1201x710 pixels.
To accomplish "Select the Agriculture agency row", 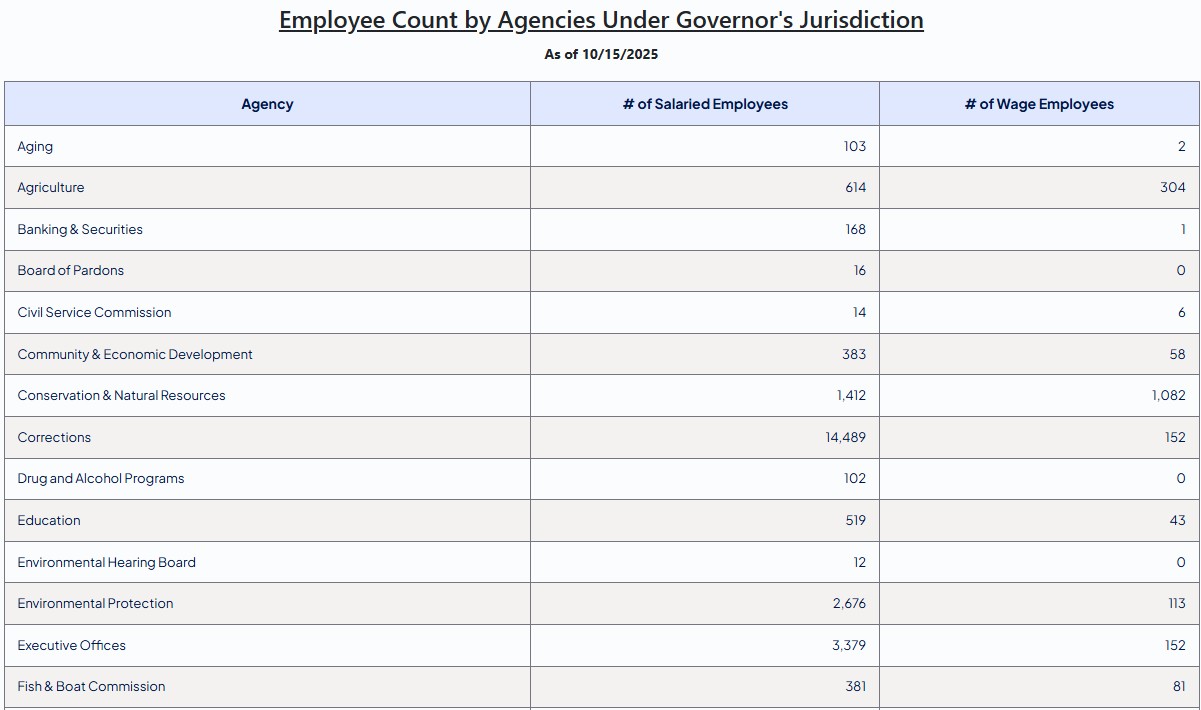I will [x=50, y=187].
